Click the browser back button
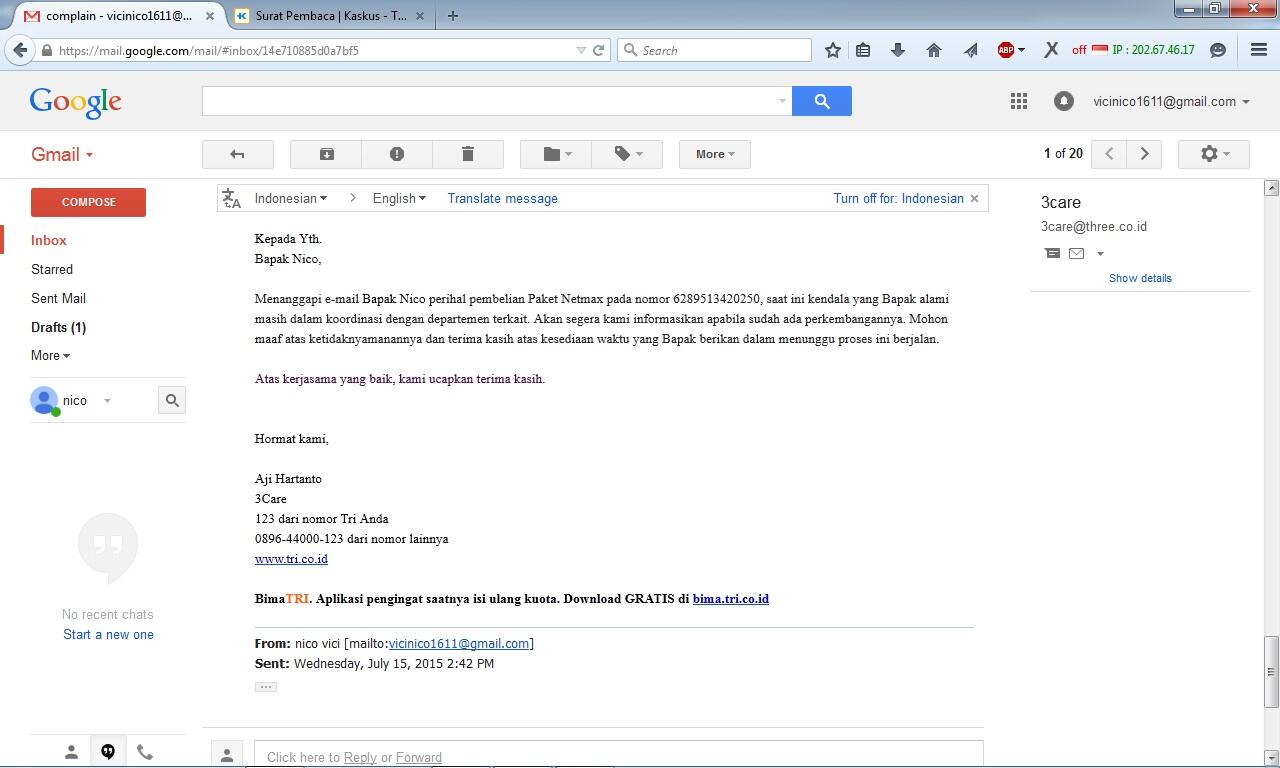The height and width of the screenshot is (768, 1280). click(x=20, y=50)
